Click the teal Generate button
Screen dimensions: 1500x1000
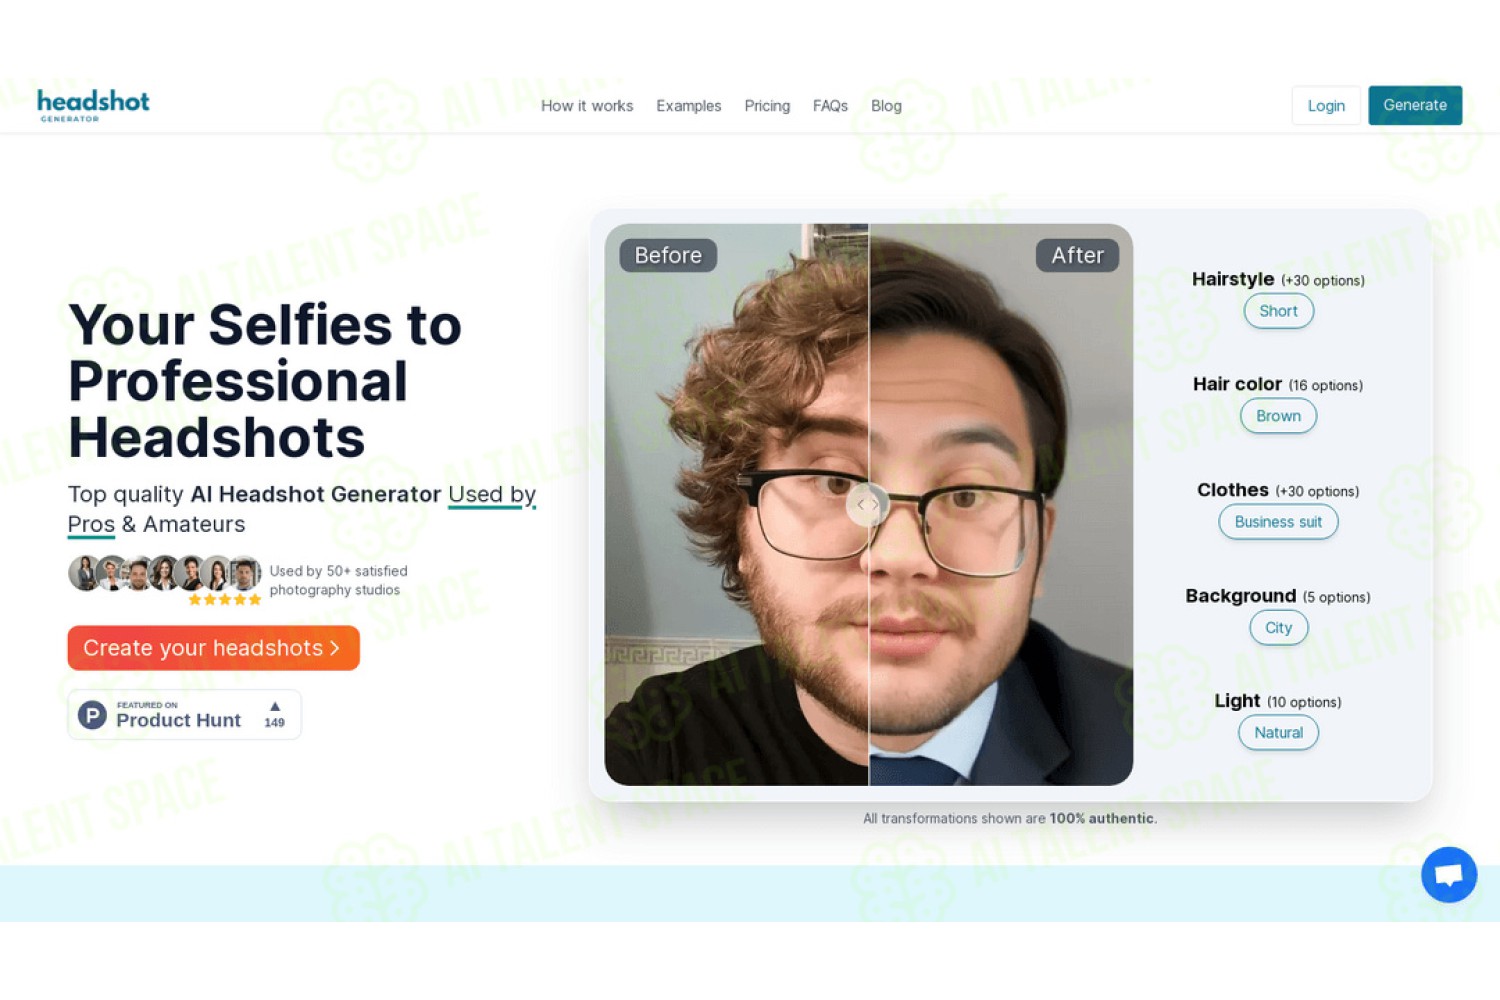(x=1415, y=105)
